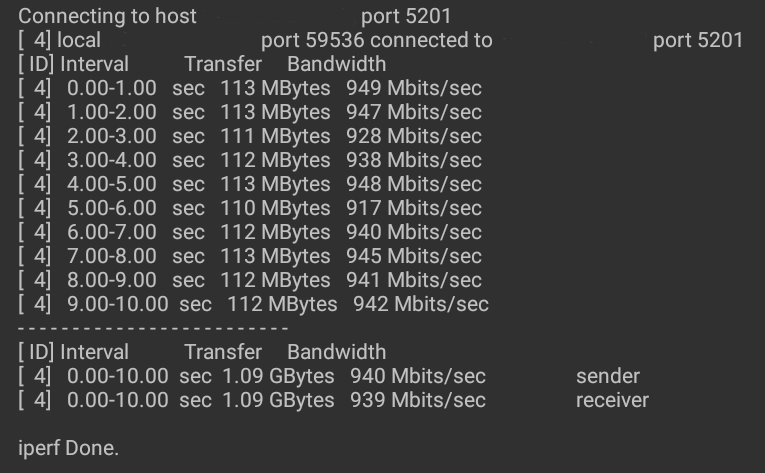
Task: Click the 'iperf Done.' message
Action: 68,448
